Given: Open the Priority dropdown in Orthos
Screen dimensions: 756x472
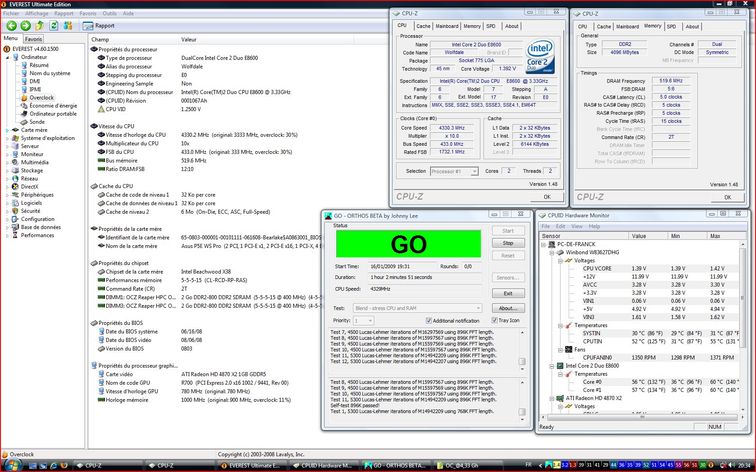Looking at the screenshot, I should [x=364, y=321].
